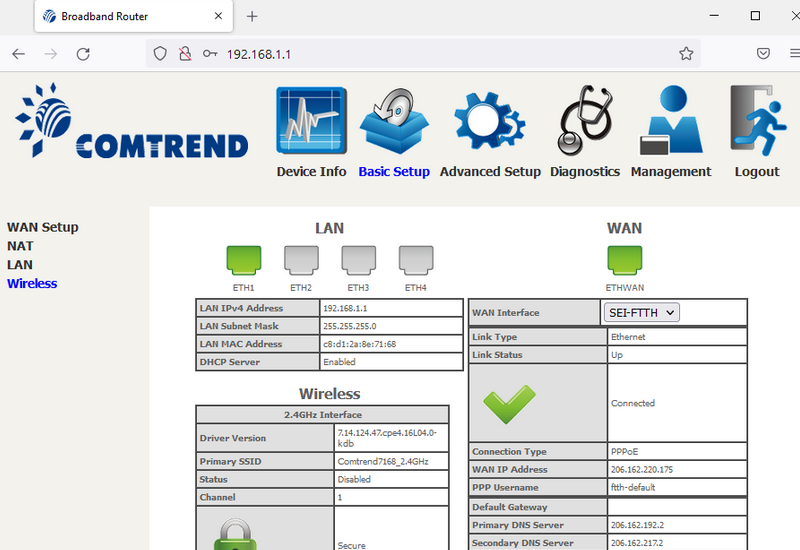The image size is (800, 550).
Task: Open Management person icon
Action: [671, 120]
